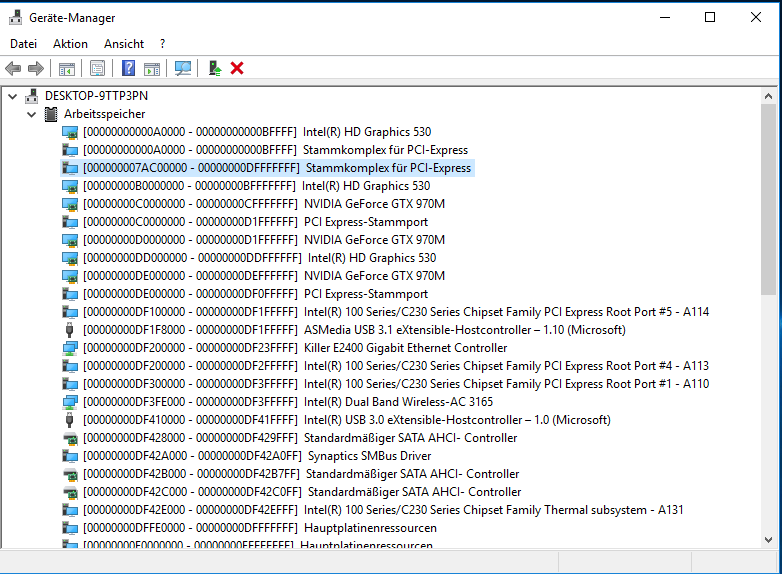This screenshot has height=574, width=782.
Task: Click the blue Help question mark icon
Action: [x=128, y=68]
